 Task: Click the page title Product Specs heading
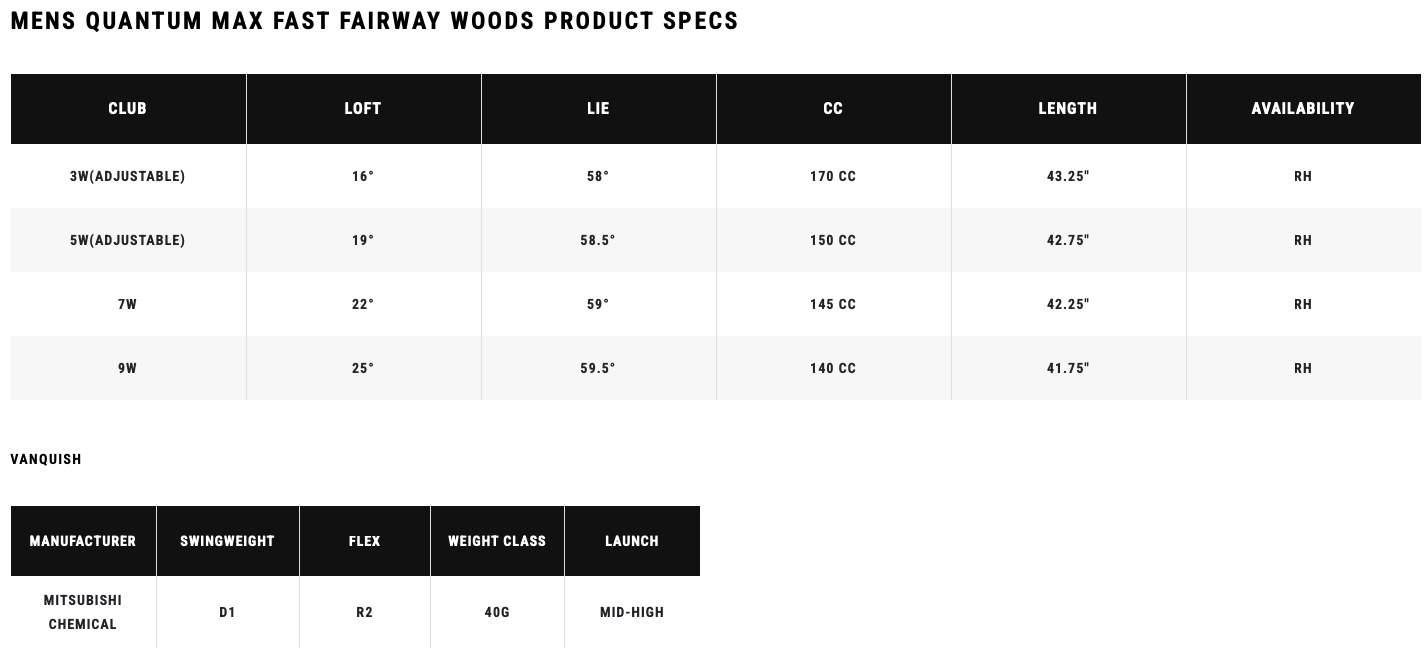374,21
